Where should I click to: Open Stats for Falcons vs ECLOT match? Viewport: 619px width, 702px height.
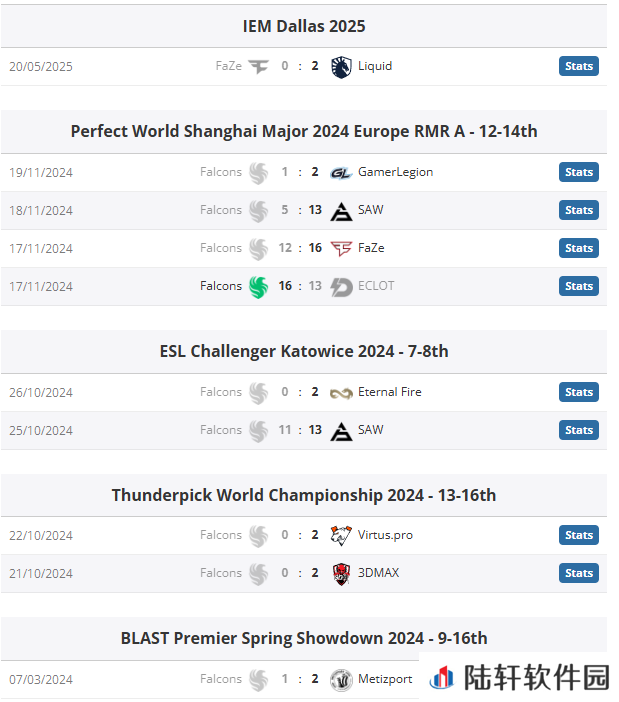point(578,287)
